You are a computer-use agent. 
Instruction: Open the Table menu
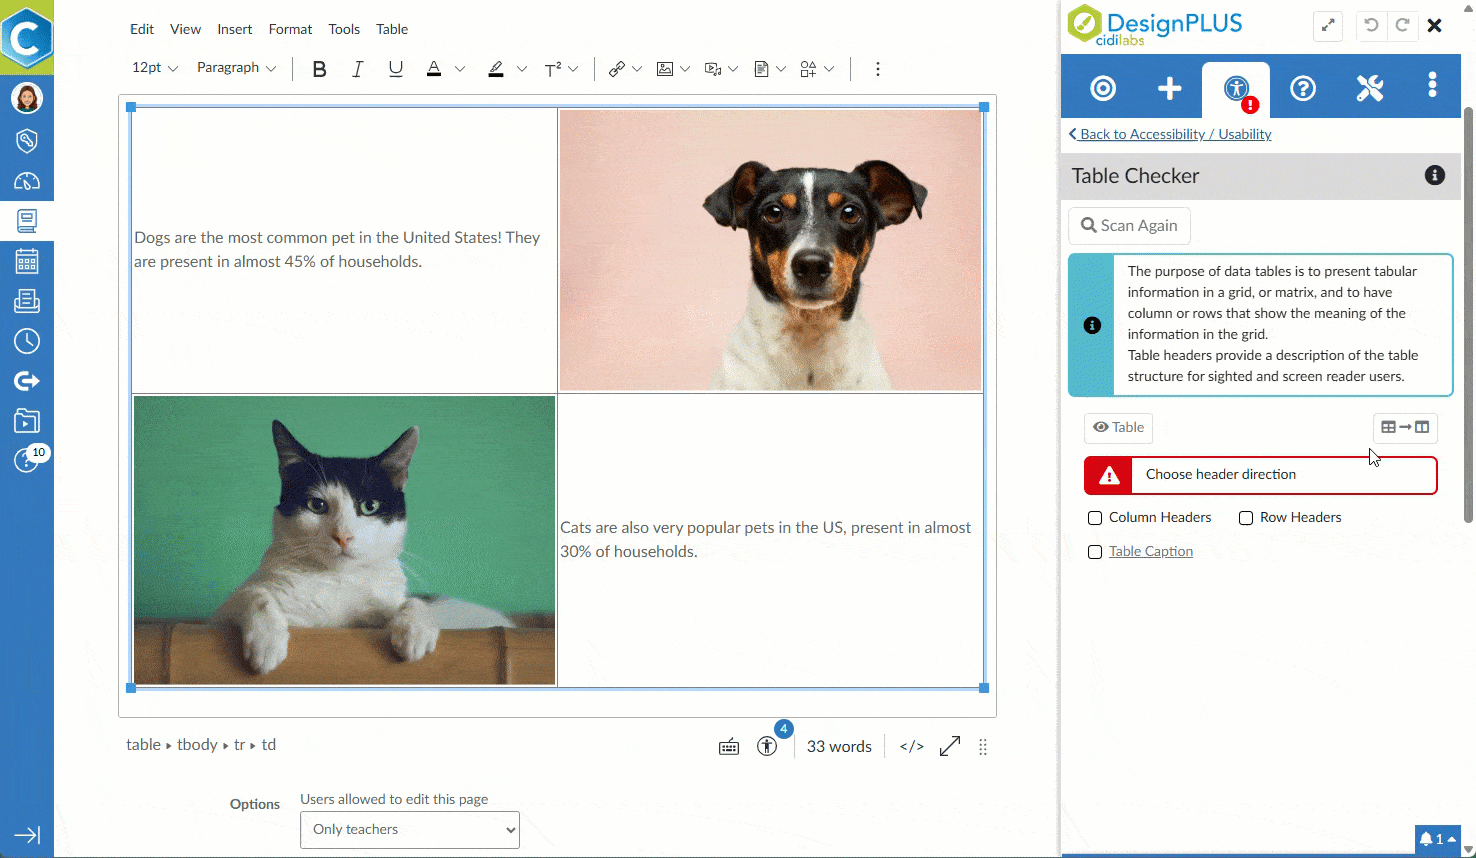pos(392,29)
